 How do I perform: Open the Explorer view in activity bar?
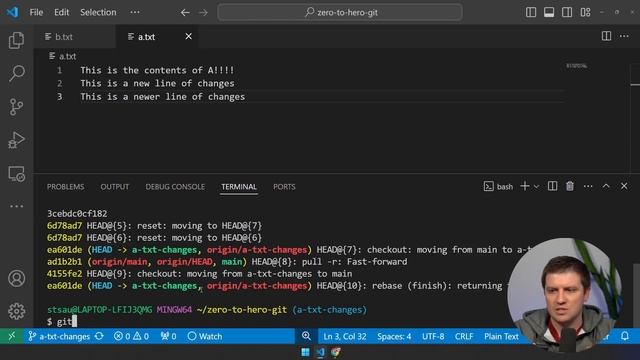coord(16,40)
